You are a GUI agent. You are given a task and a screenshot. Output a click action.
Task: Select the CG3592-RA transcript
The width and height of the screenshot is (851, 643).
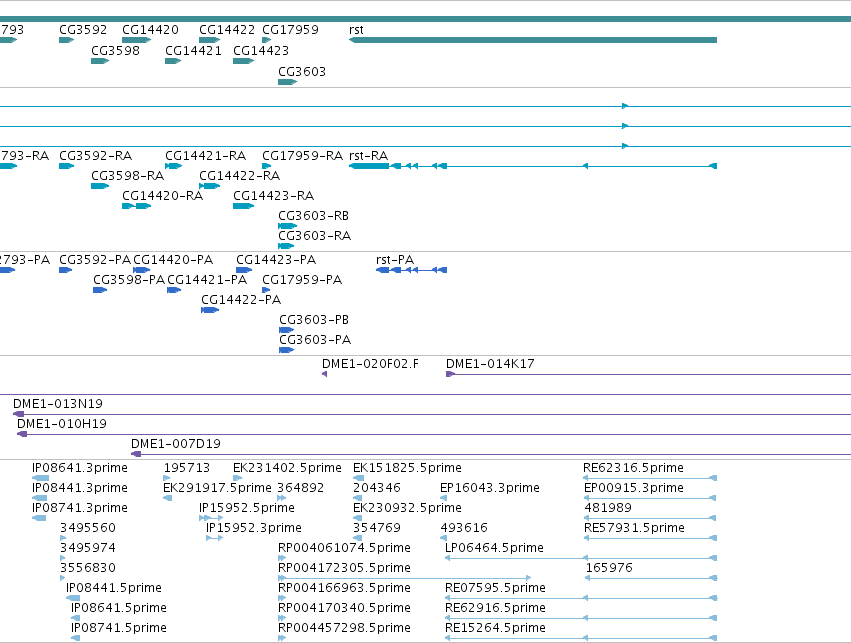click(66, 166)
